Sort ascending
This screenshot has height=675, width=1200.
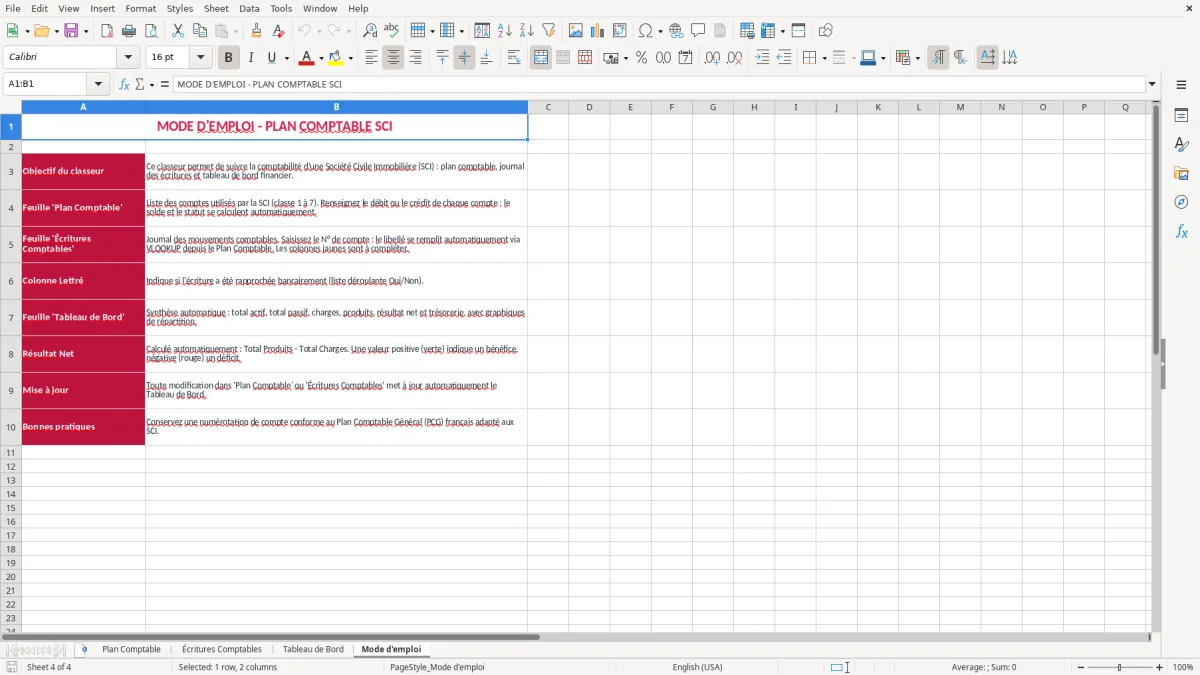(x=505, y=31)
